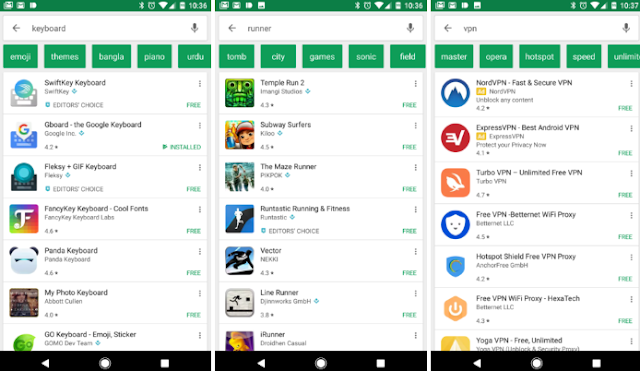Tap microphone in keyboard search bar
The height and width of the screenshot is (371, 640).
195,28
